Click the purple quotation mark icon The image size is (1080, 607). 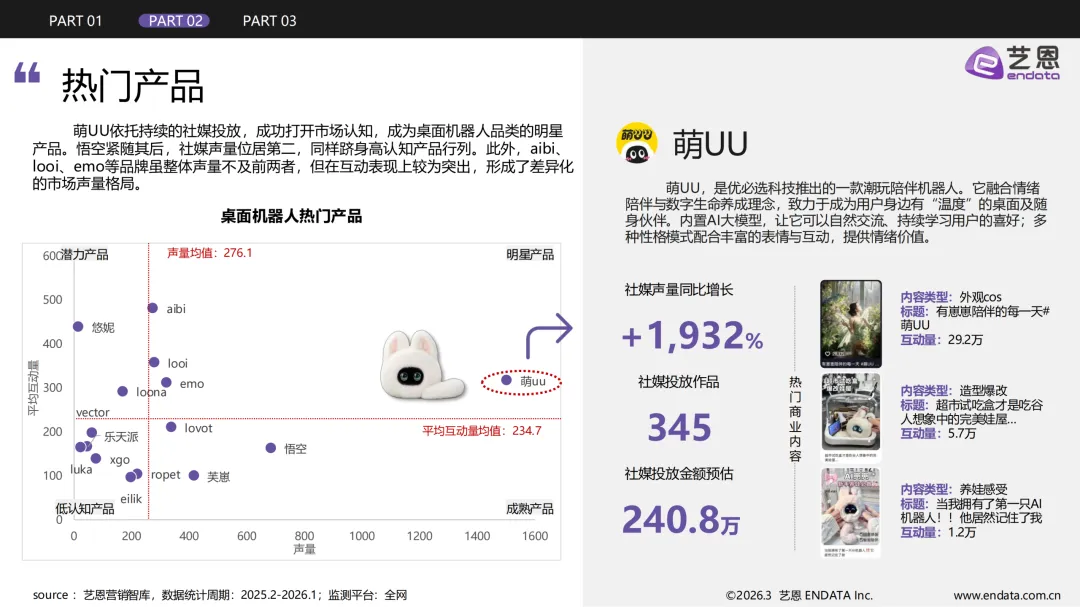[x=28, y=72]
